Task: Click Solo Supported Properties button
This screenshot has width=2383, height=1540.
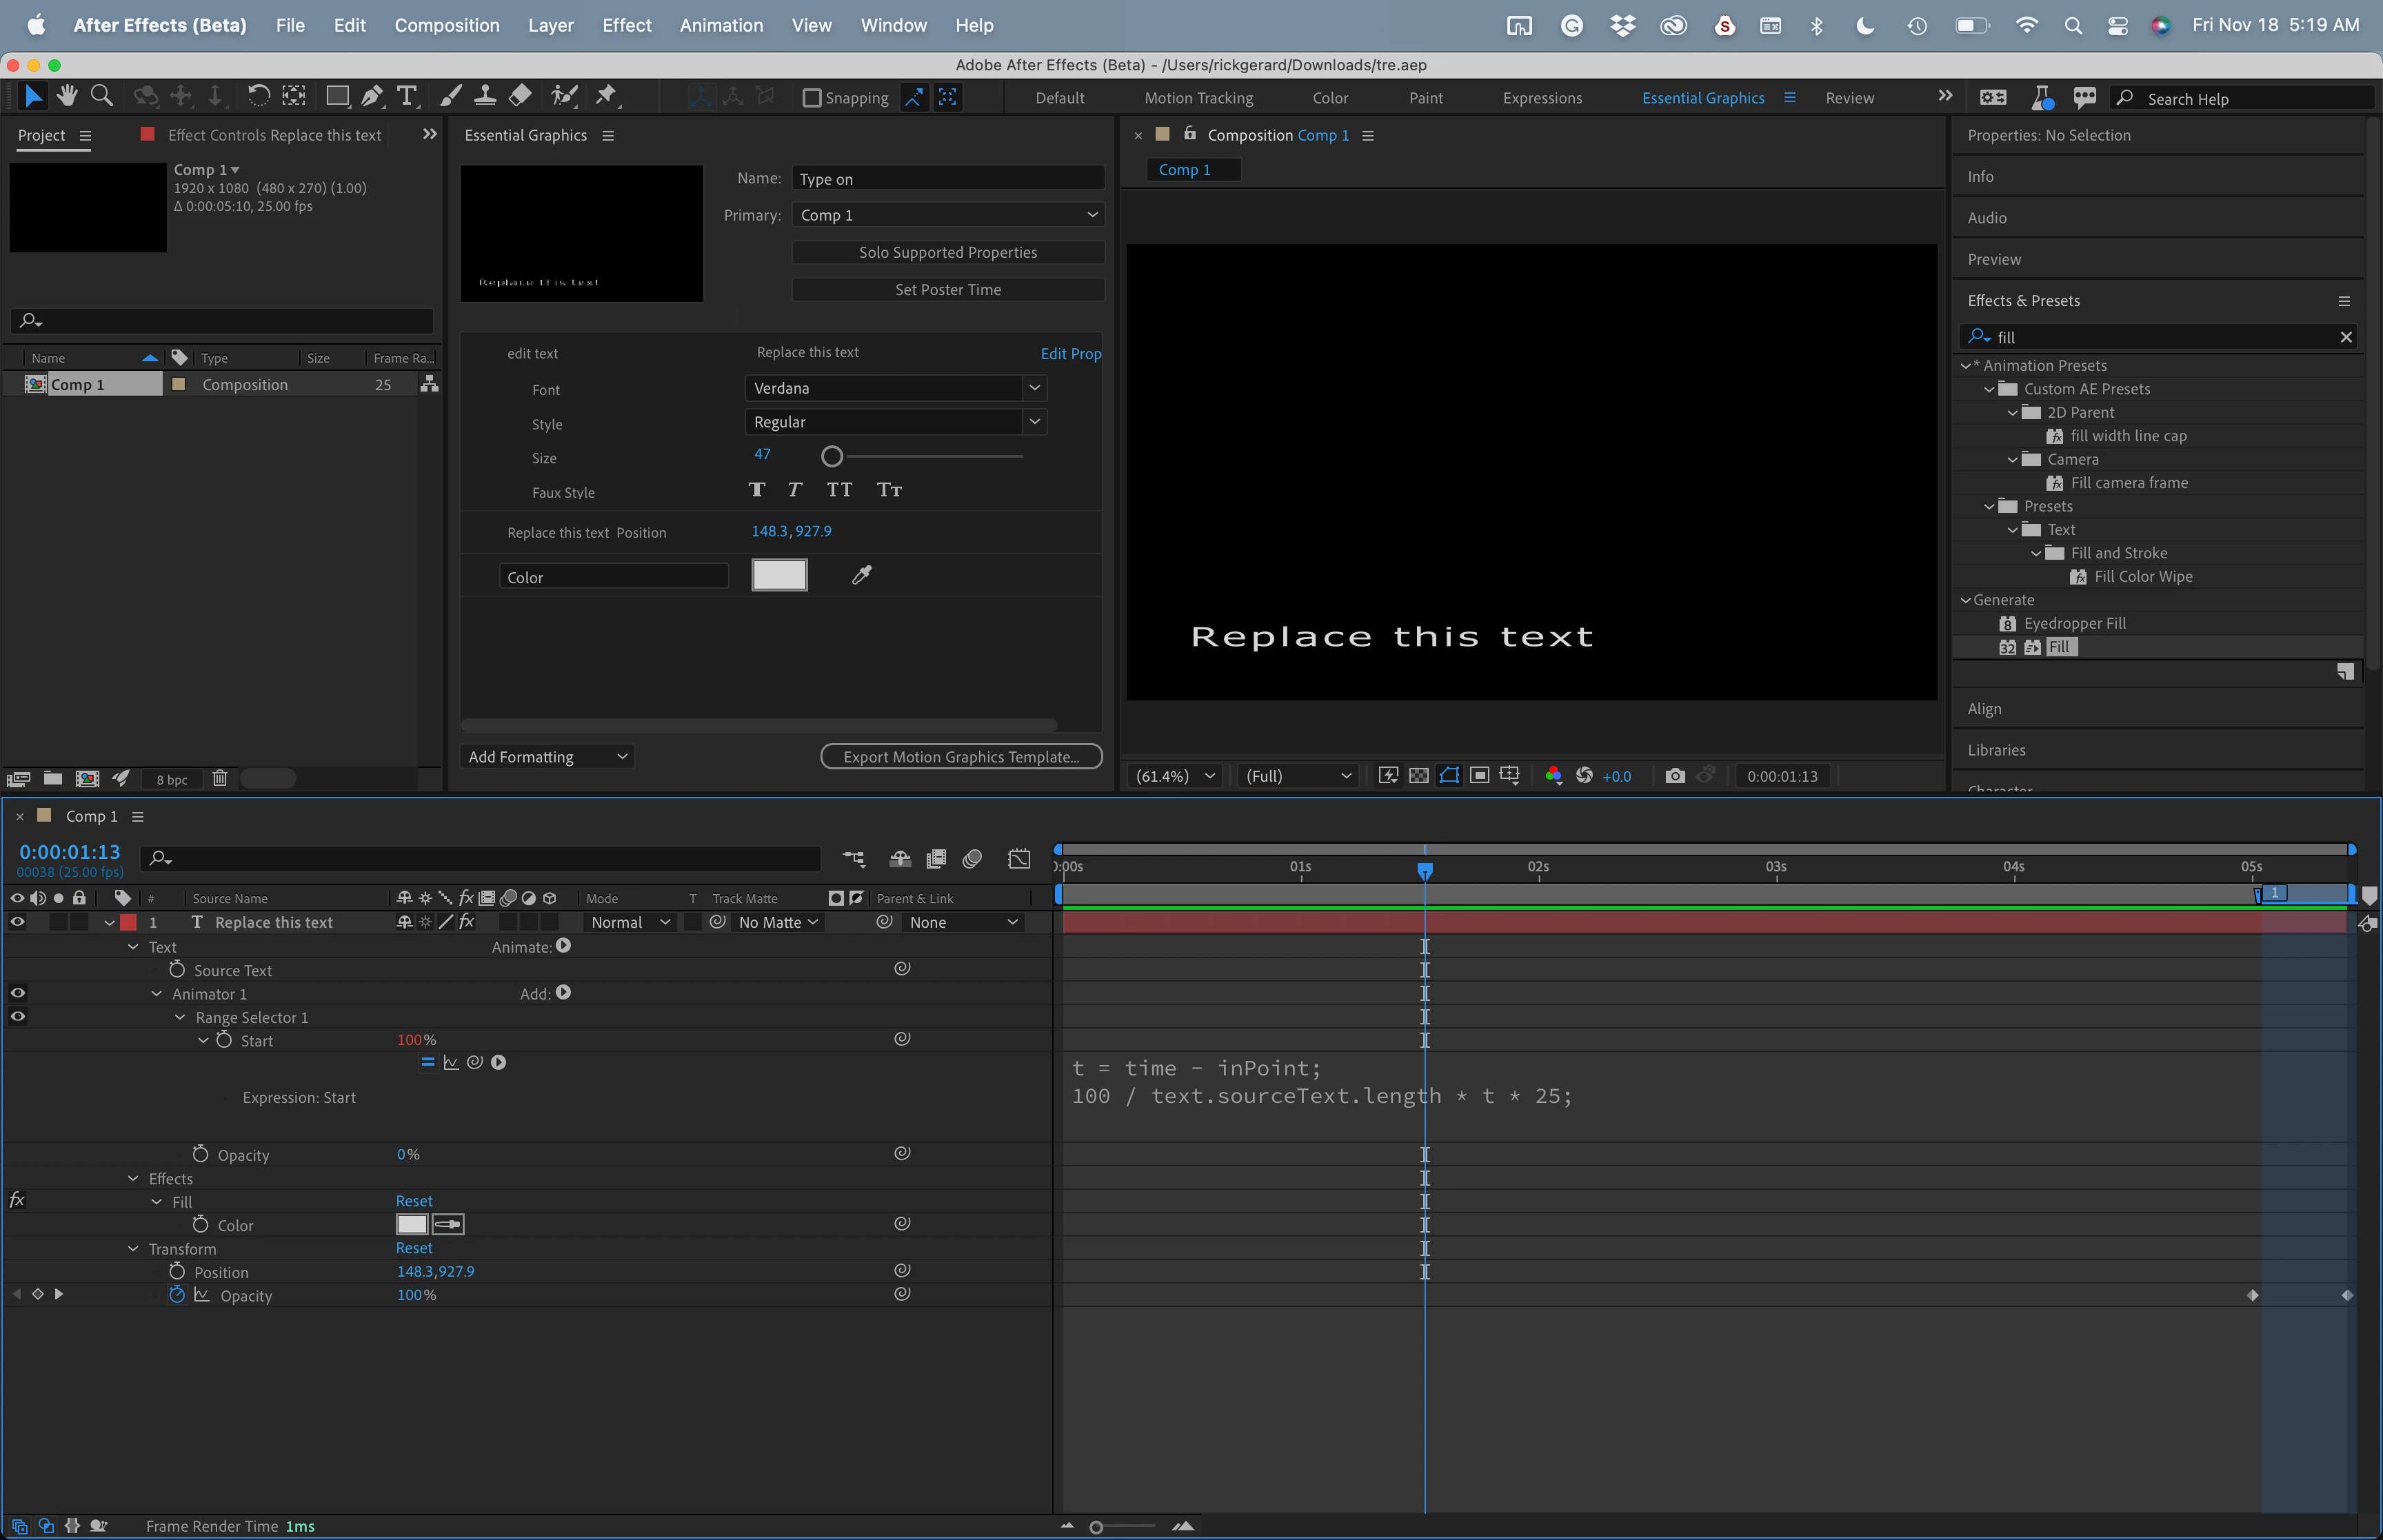Action: [947, 252]
